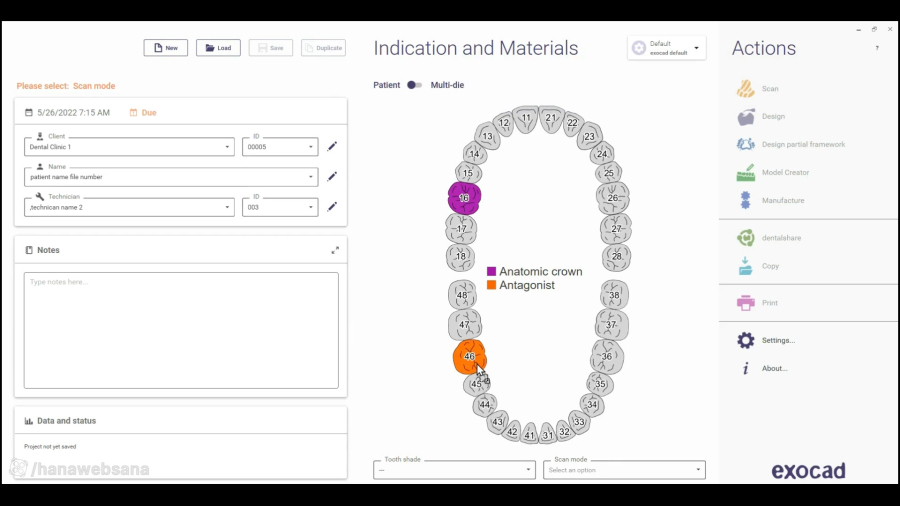900x506 pixels.
Task: Select the Manufacture action icon
Action: coord(745,201)
